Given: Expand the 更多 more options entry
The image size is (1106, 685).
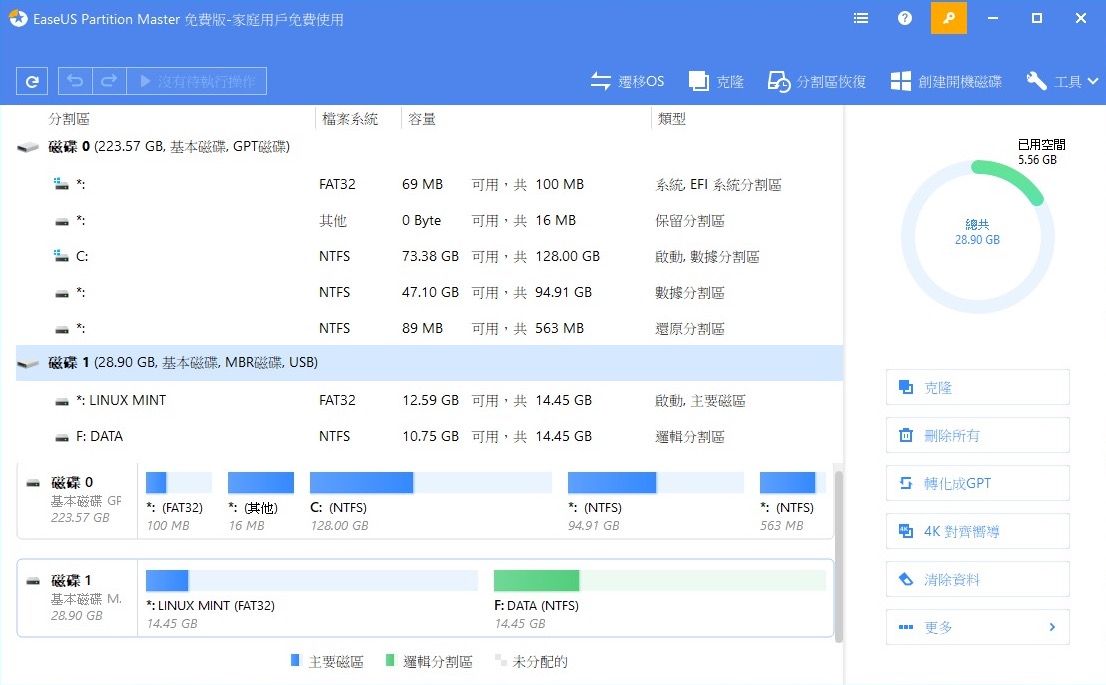Looking at the screenshot, I should click(978, 627).
